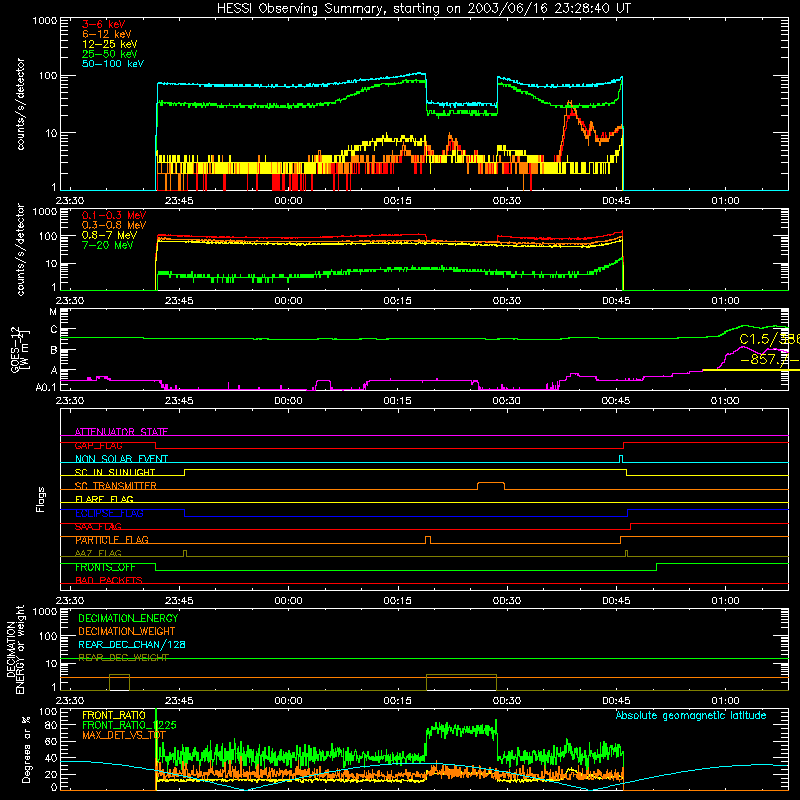Select the red 3-6 keV legend entry
This screenshot has height=800, width=800.
tap(104, 24)
